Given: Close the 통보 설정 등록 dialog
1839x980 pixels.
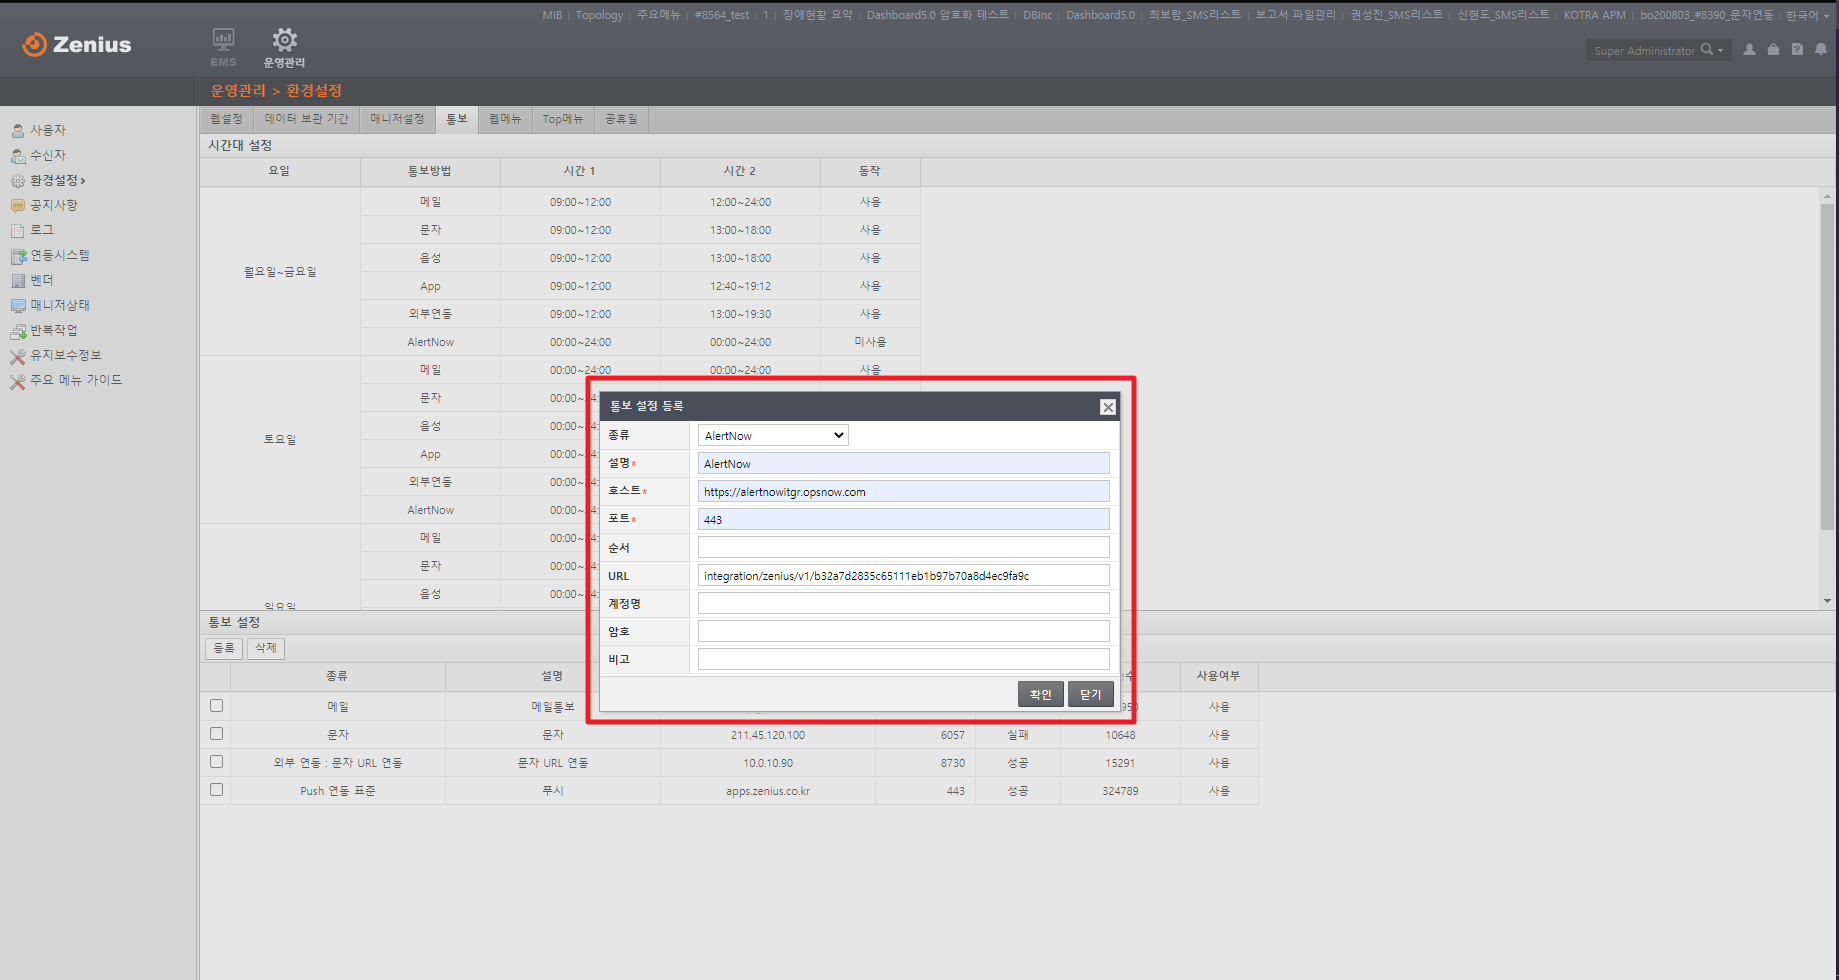Looking at the screenshot, I should [1107, 407].
